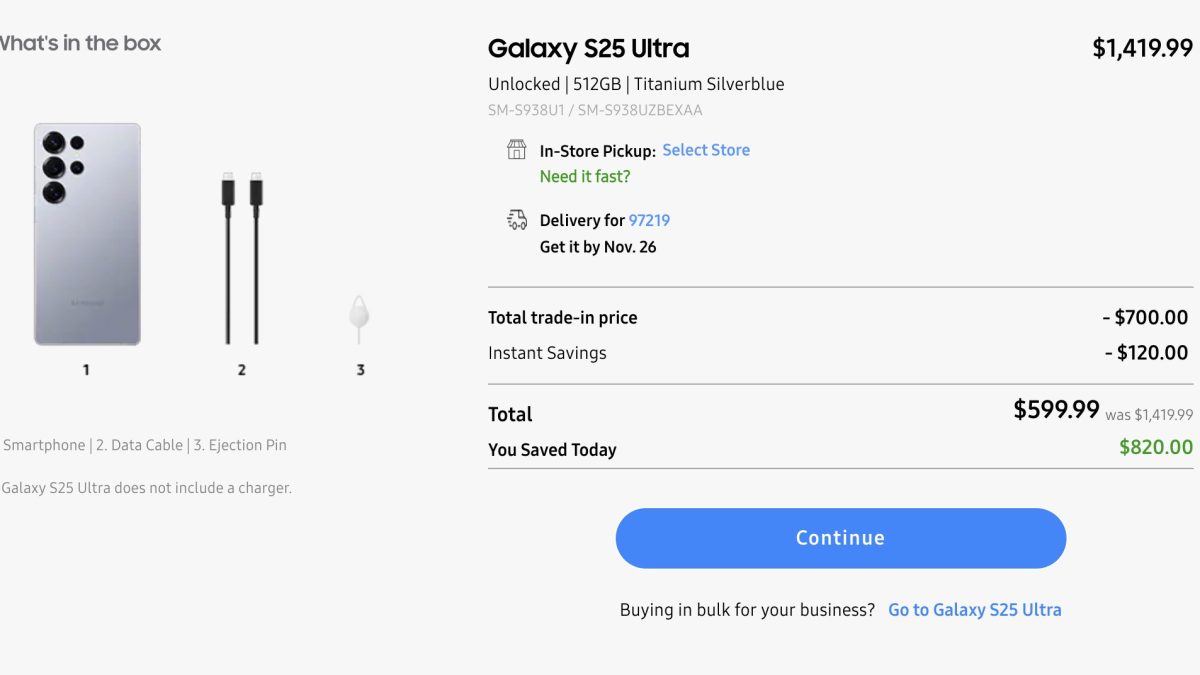Viewport: 1200px width, 675px height.
Task: Click the Total trade-in price label
Action: coord(562,318)
